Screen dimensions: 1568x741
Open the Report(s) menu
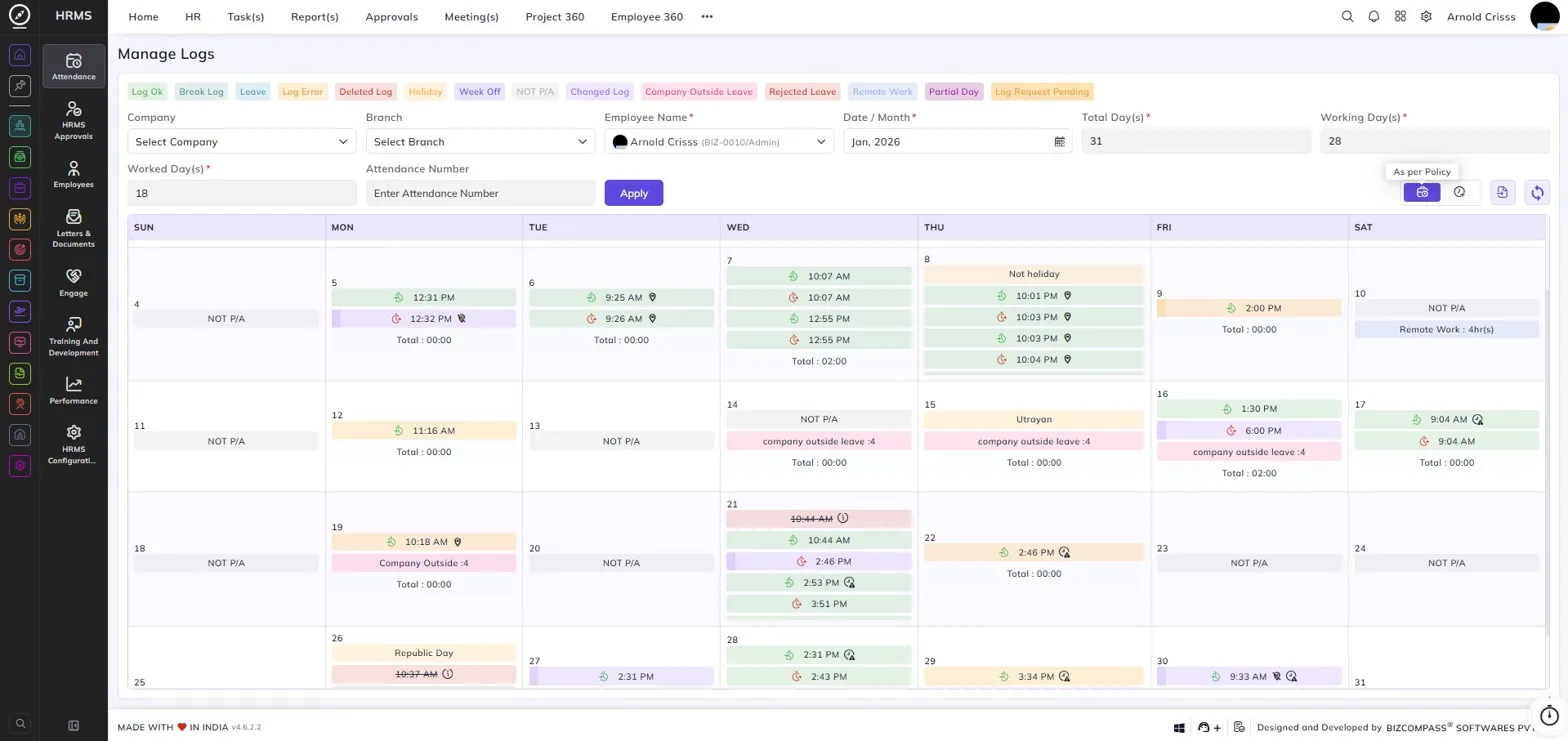click(x=315, y=17)
